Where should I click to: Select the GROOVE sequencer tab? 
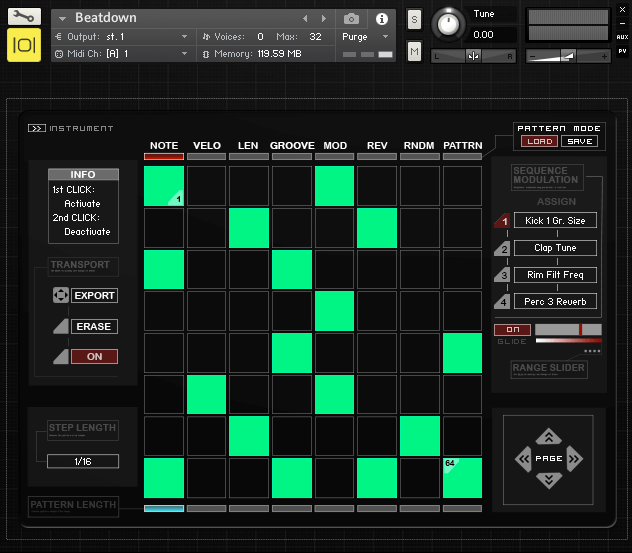[x=291, y=145]
